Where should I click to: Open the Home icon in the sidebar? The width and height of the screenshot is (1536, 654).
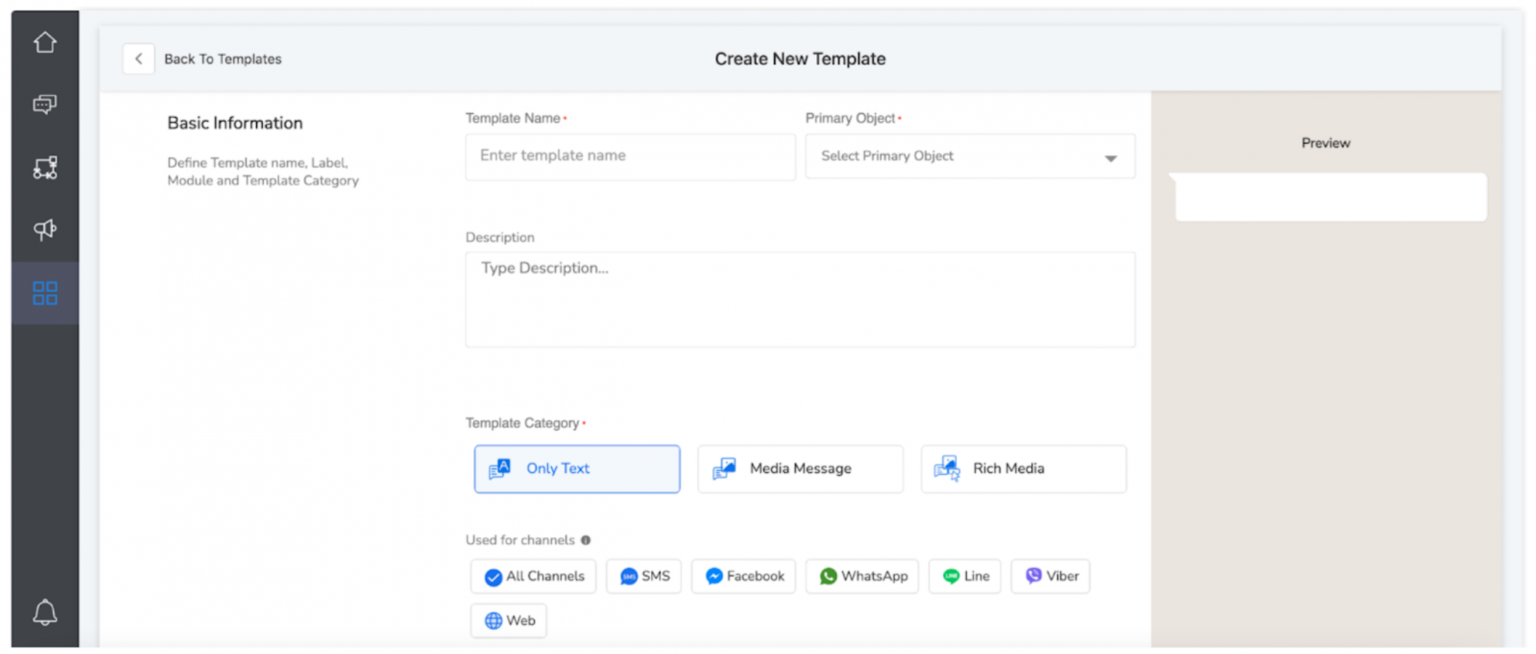pos(44,42)
